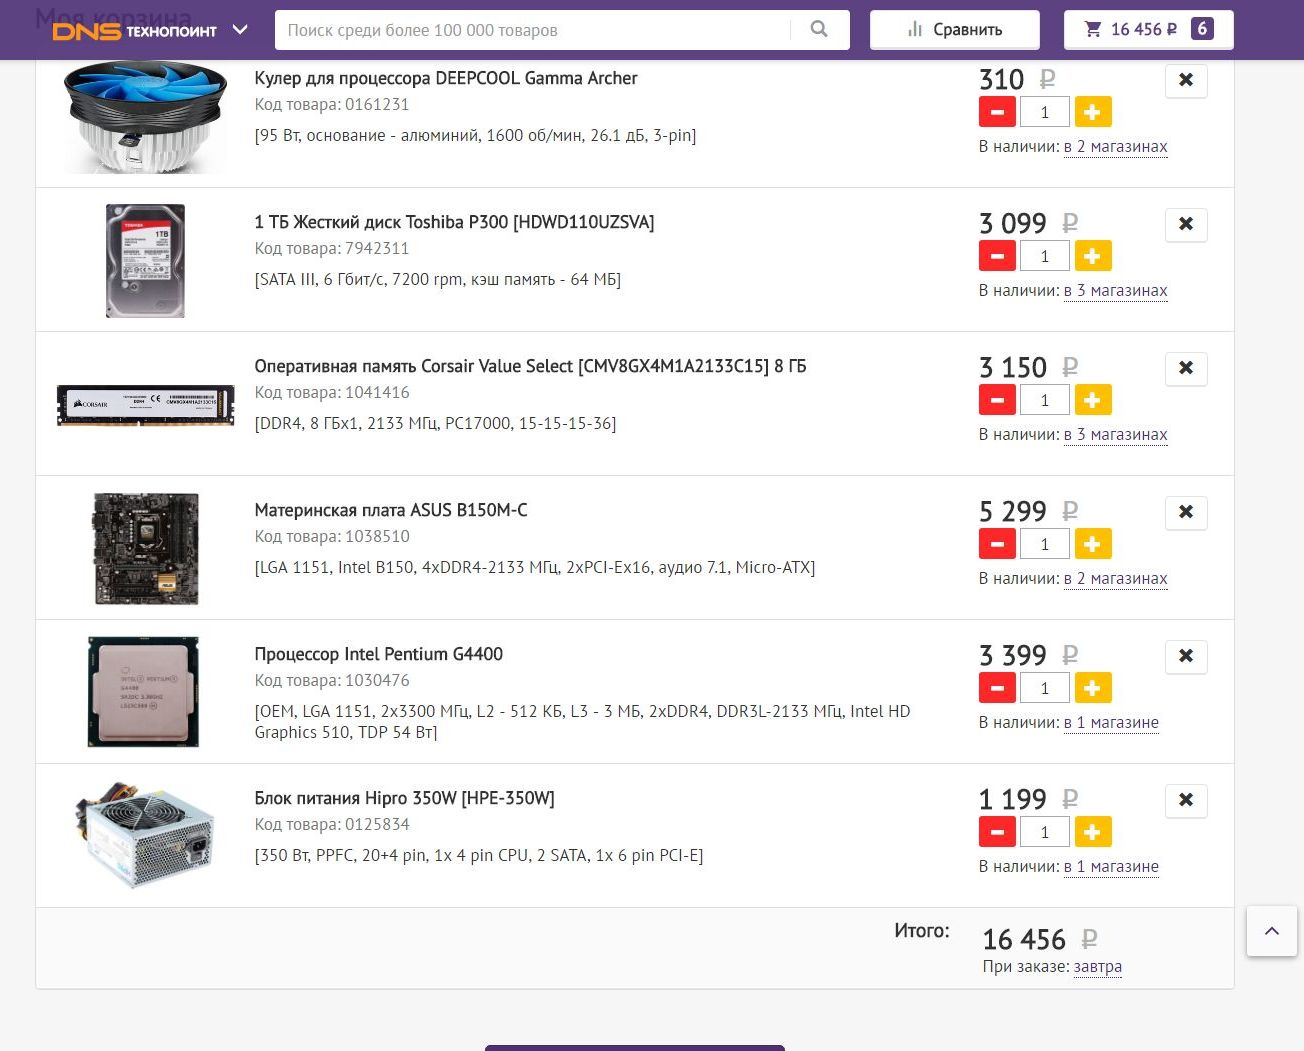Increase quantity of Toshiba P300 hard drive

1093,256
